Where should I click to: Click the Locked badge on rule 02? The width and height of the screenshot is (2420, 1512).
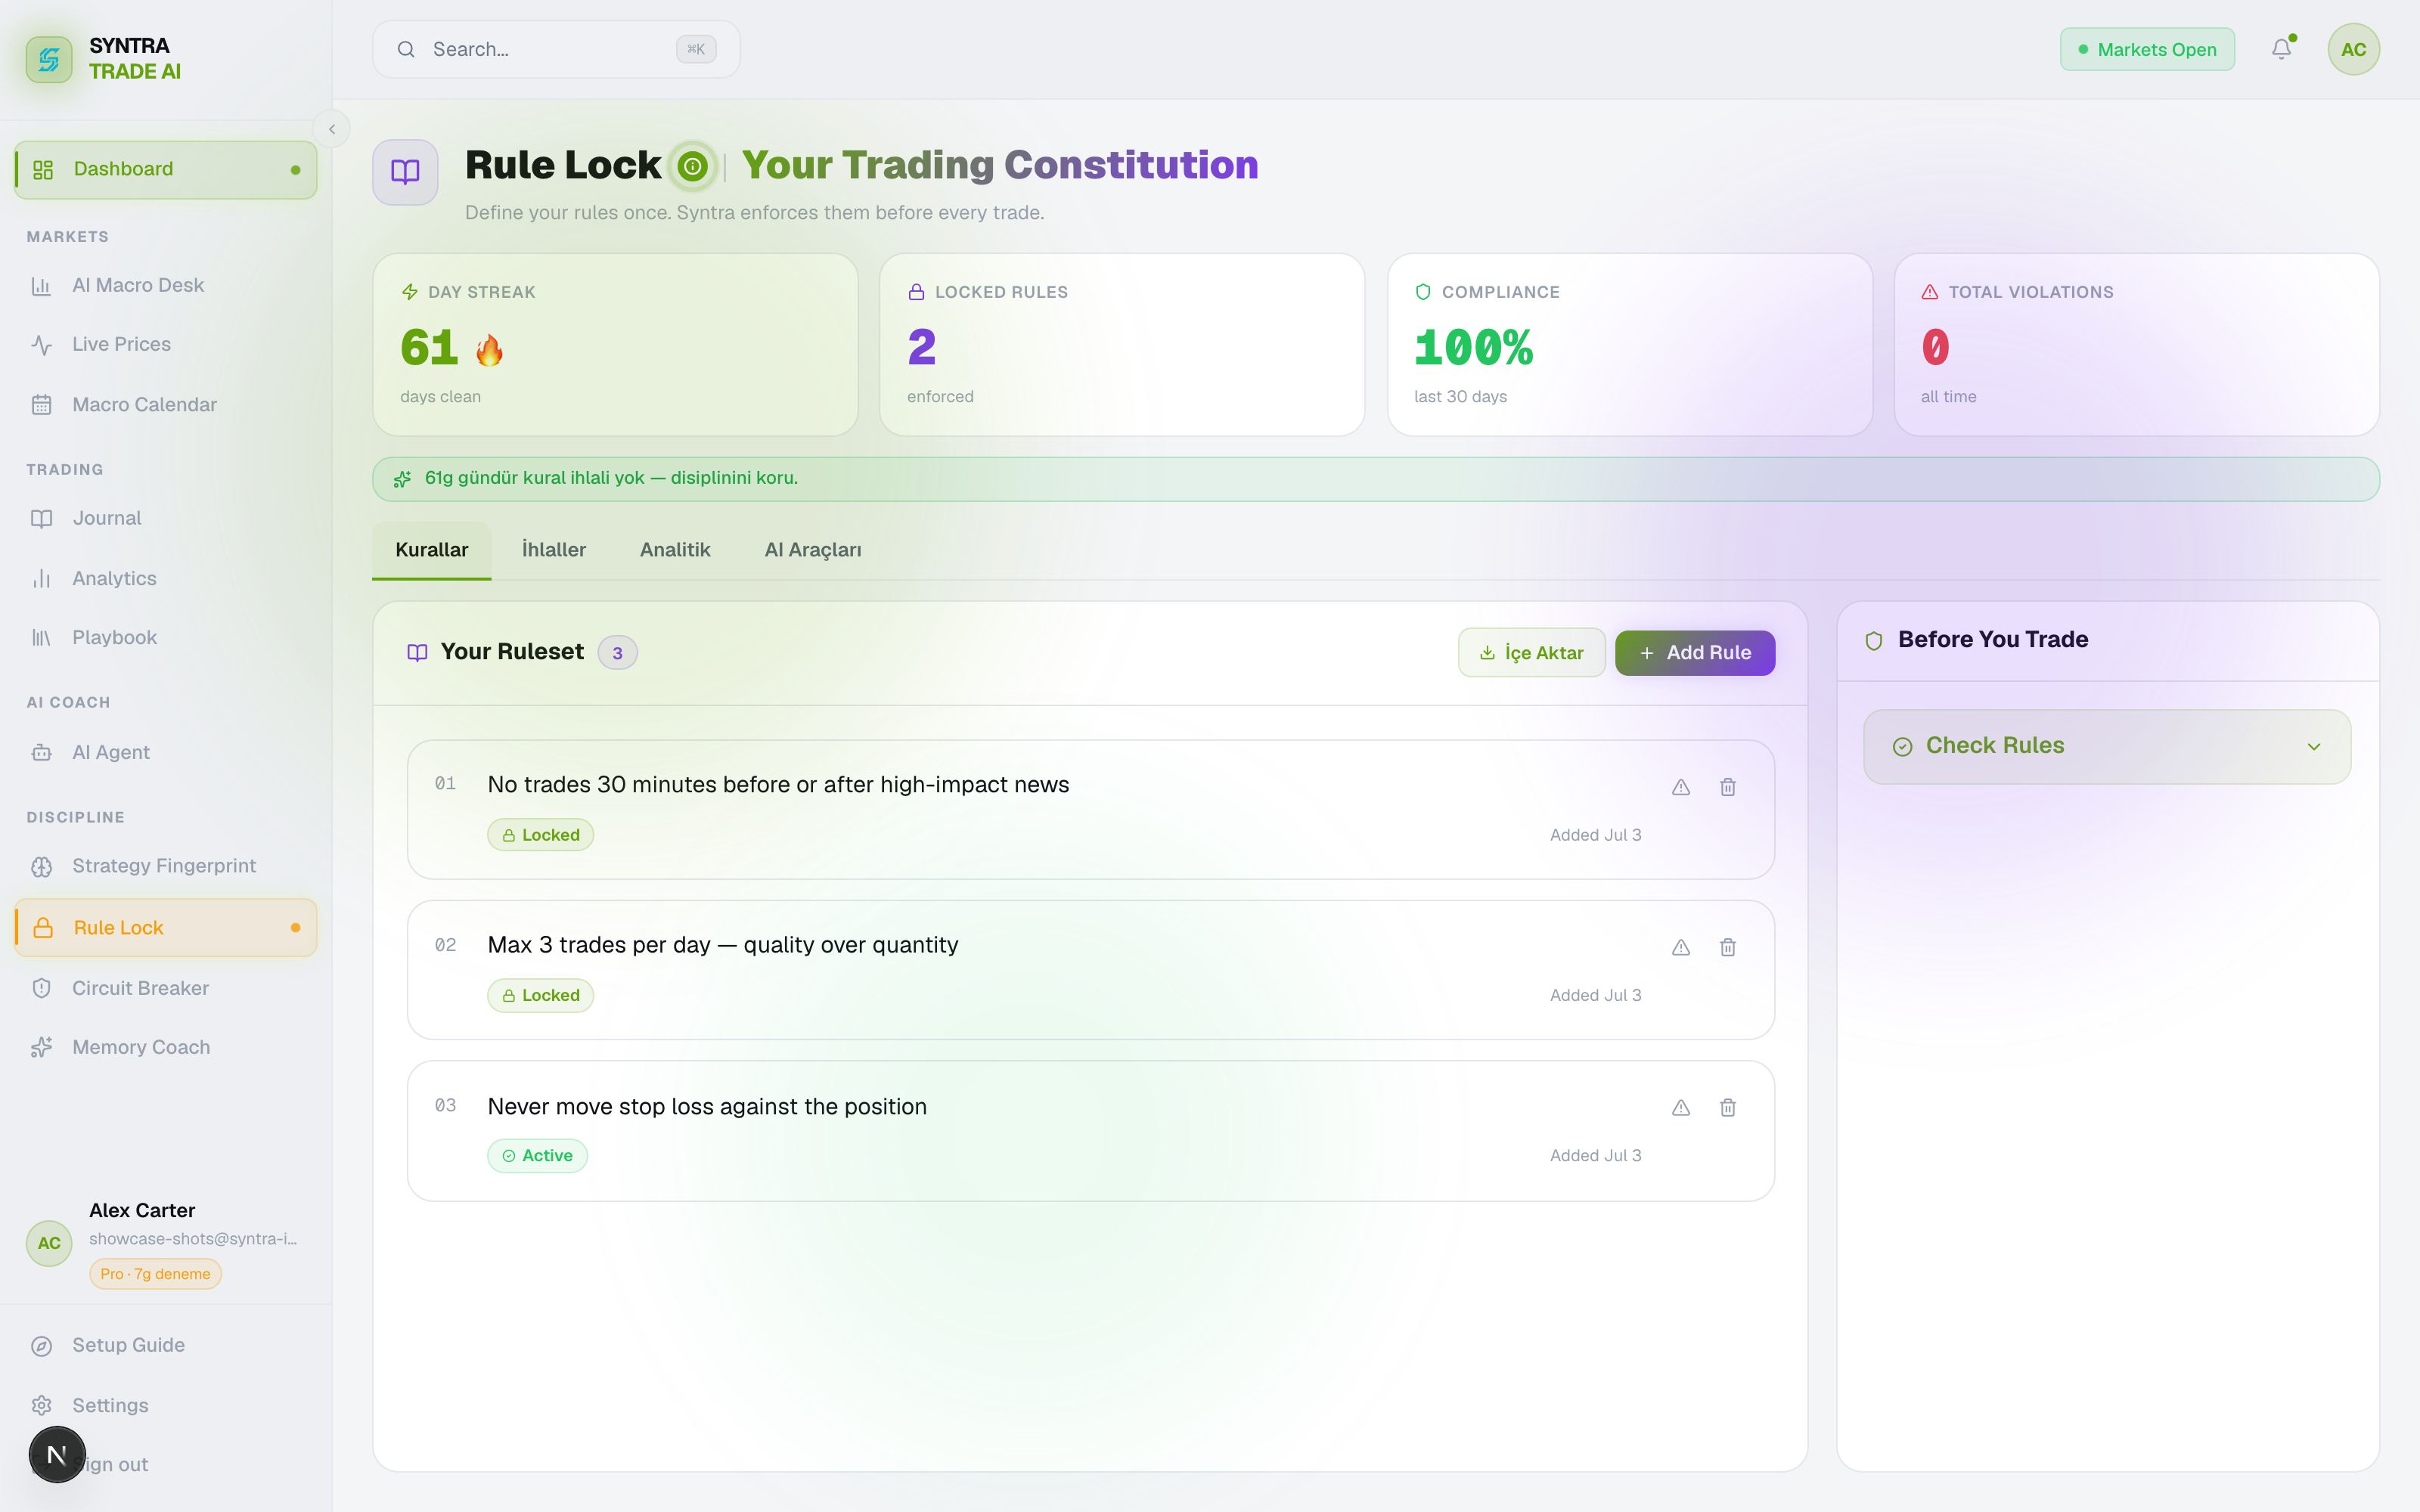tap(540, 996)
